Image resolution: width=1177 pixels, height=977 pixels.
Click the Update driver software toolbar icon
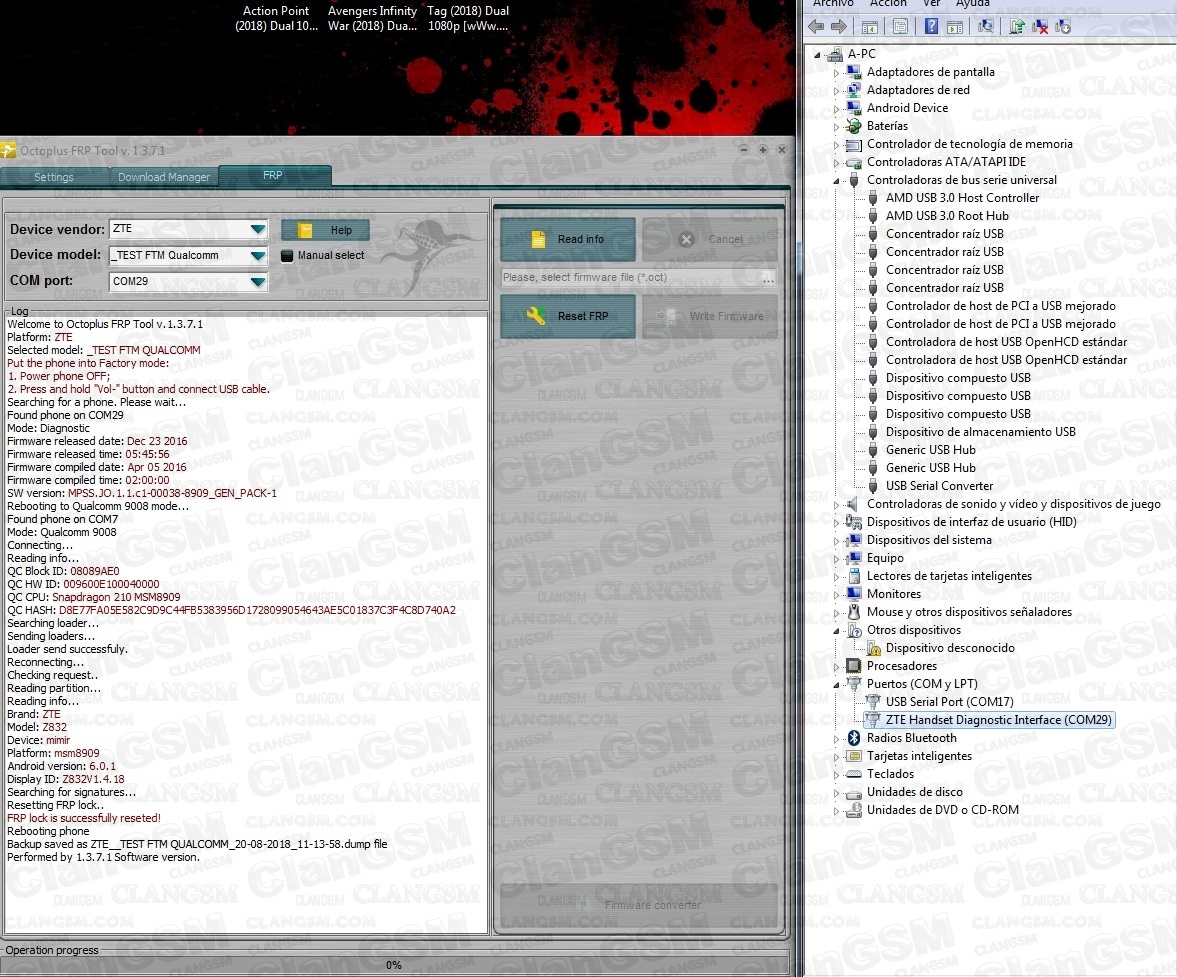1017,27
